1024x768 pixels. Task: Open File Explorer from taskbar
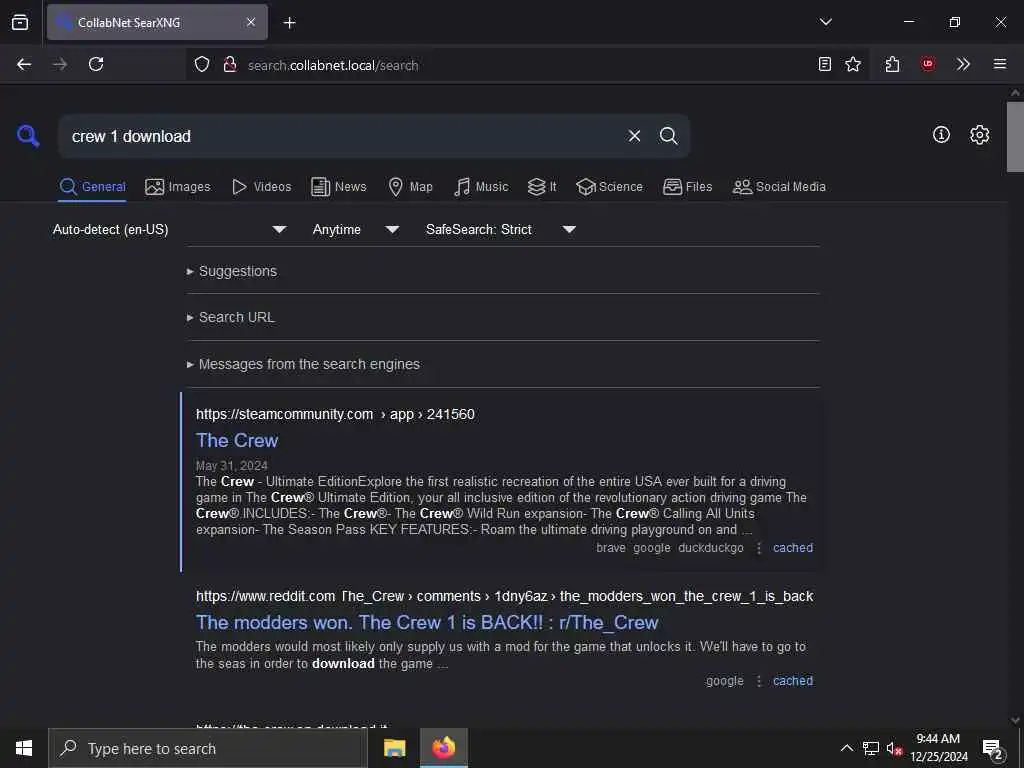coord(394,748)
